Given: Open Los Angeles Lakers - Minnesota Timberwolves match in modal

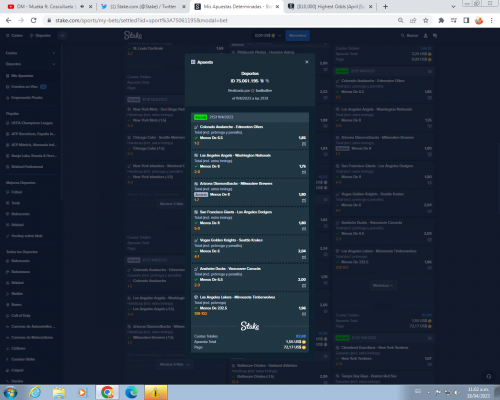Looking at the screenshot, I should 237,297.
